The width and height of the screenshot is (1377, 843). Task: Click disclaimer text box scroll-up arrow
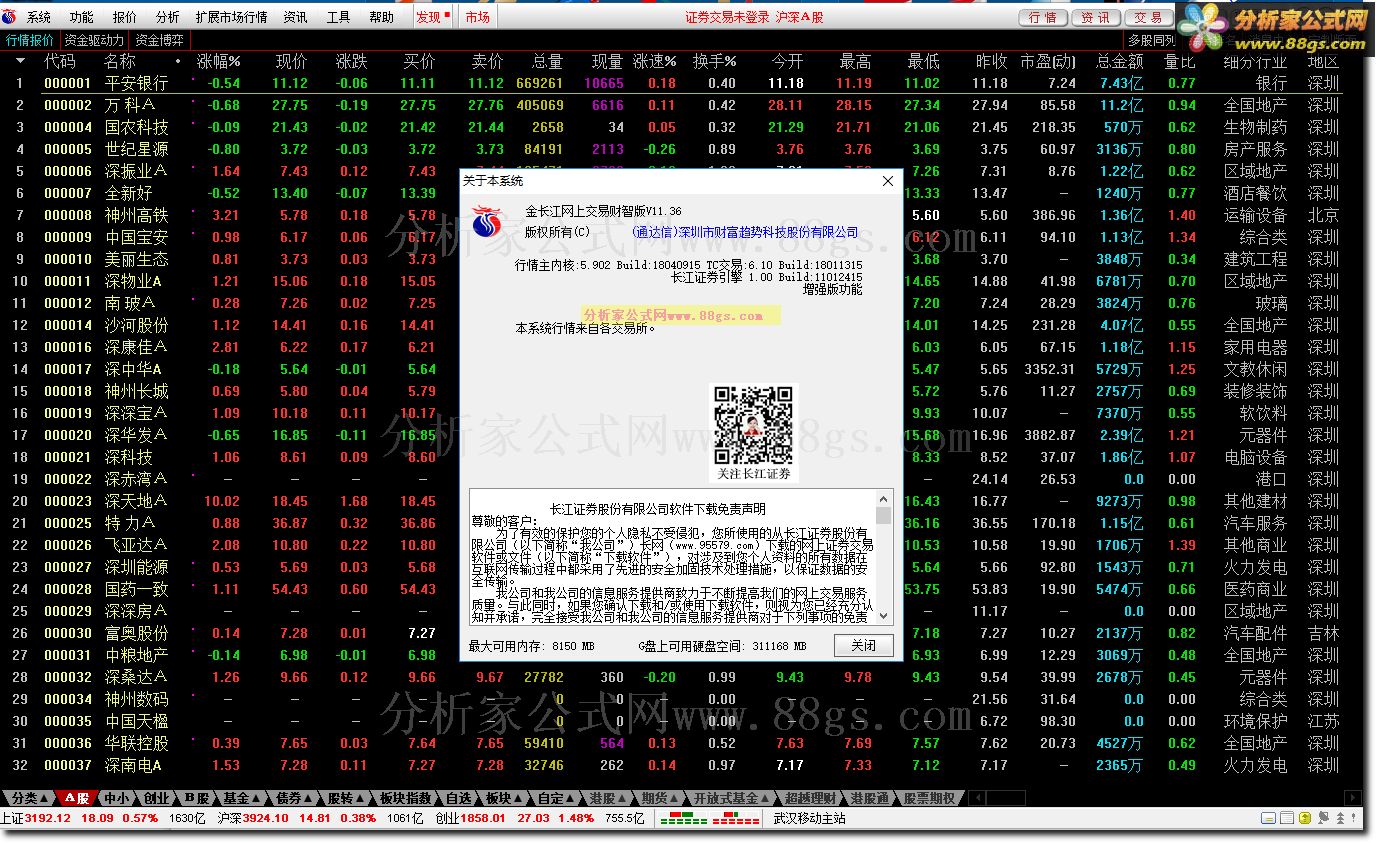click(x=883, y=499)
